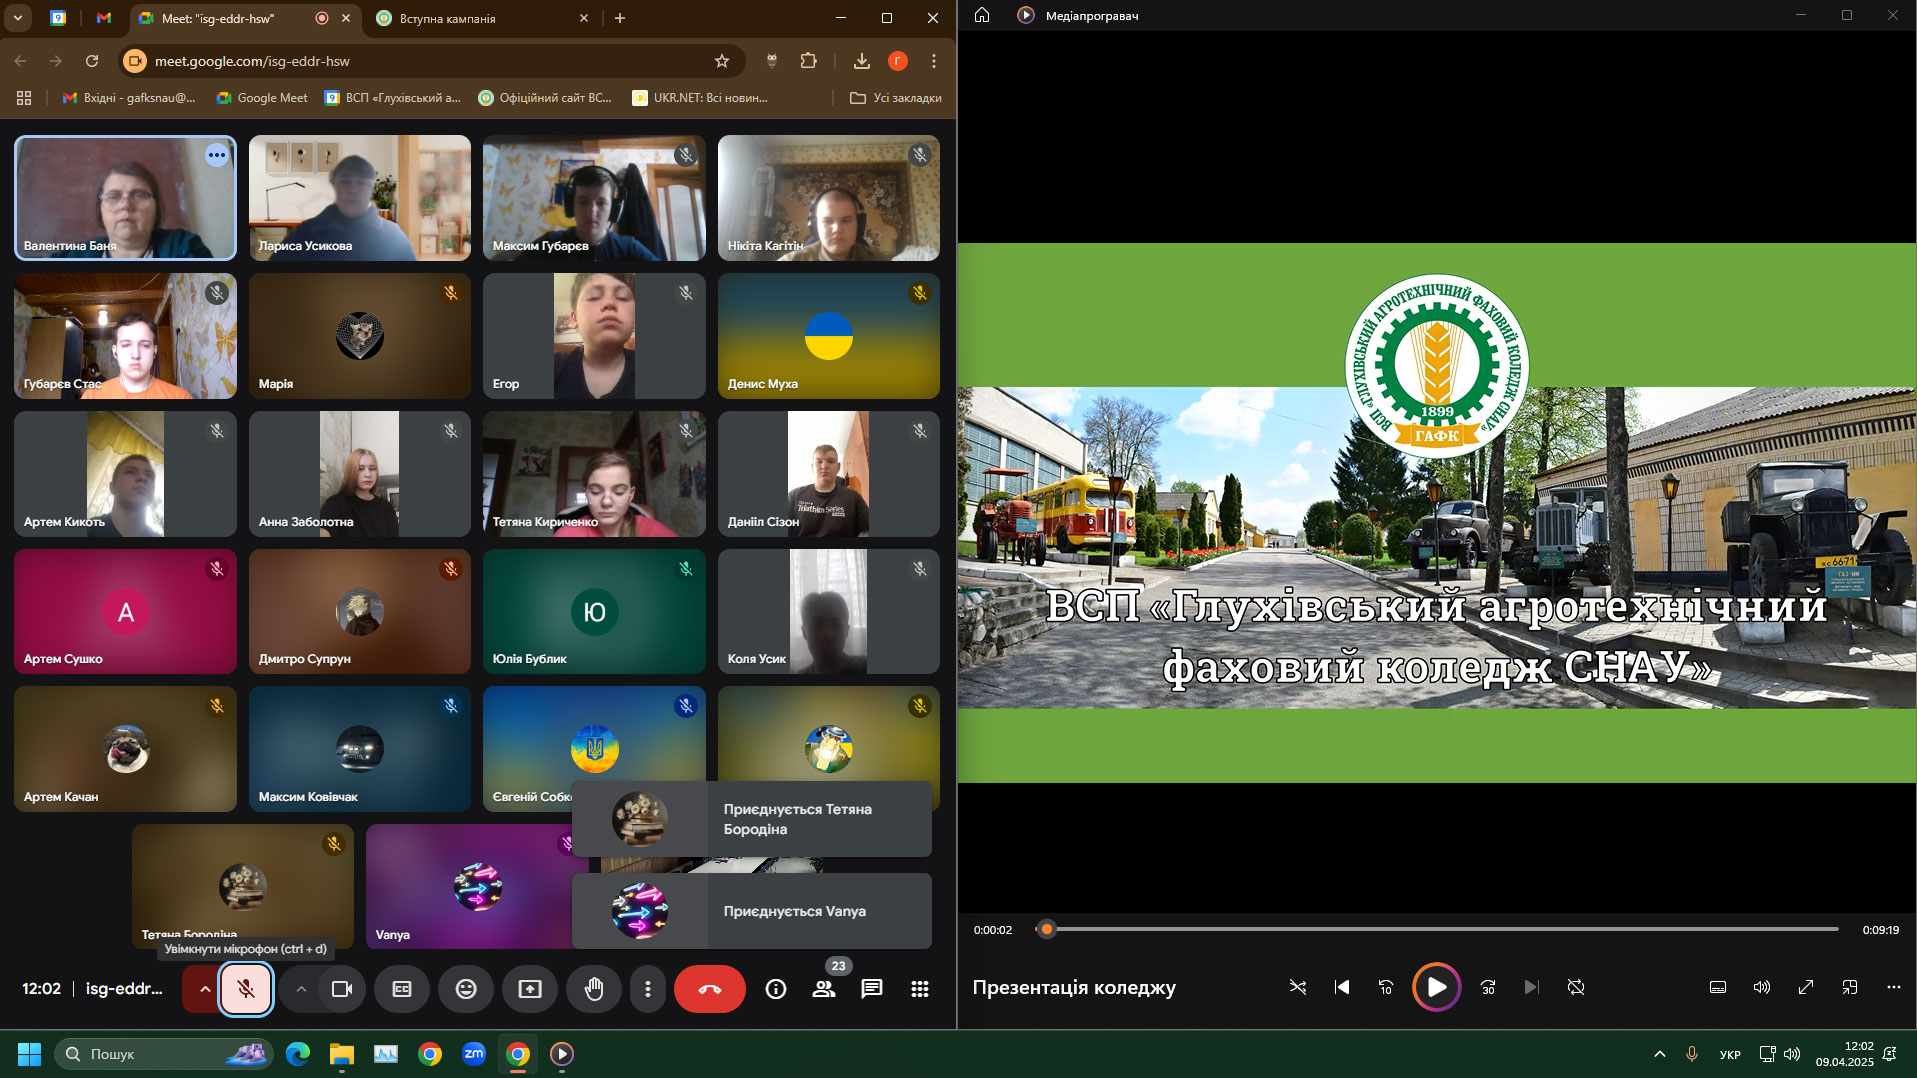Open the Windows Start menu

(30, 1054)
